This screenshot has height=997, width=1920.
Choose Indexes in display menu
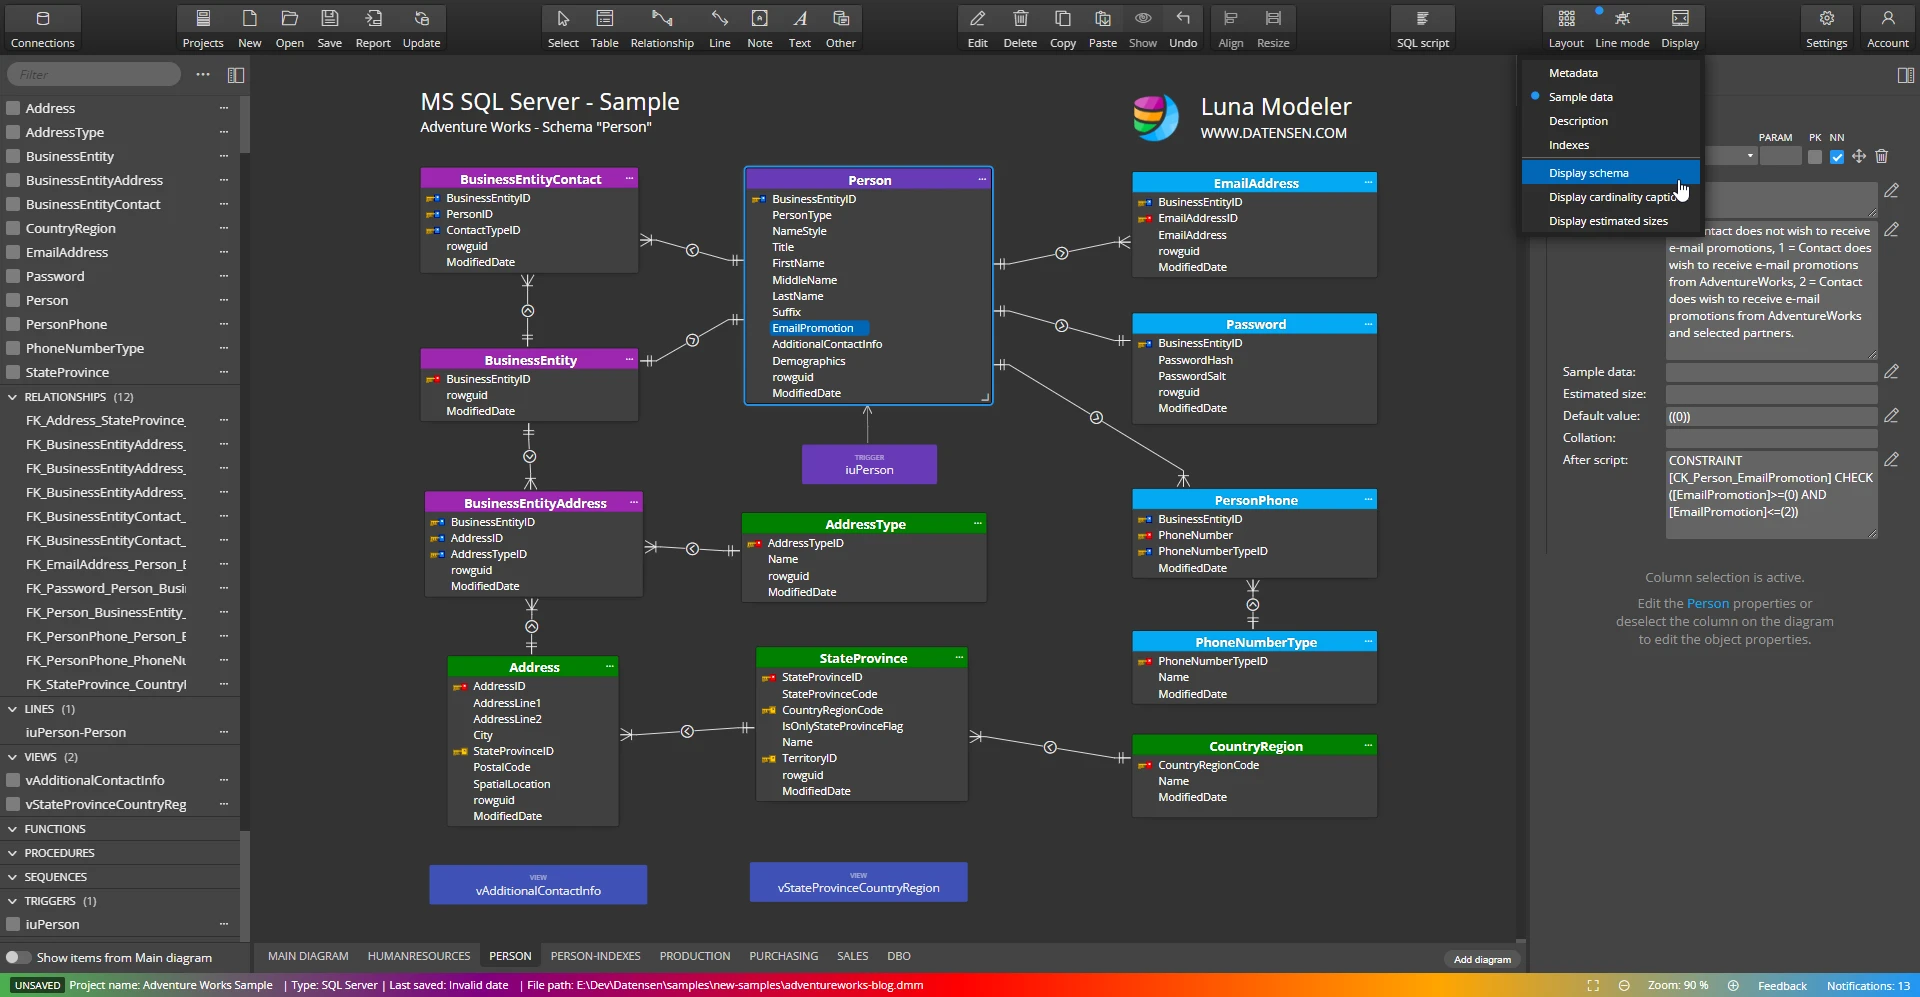point(1611,145)
